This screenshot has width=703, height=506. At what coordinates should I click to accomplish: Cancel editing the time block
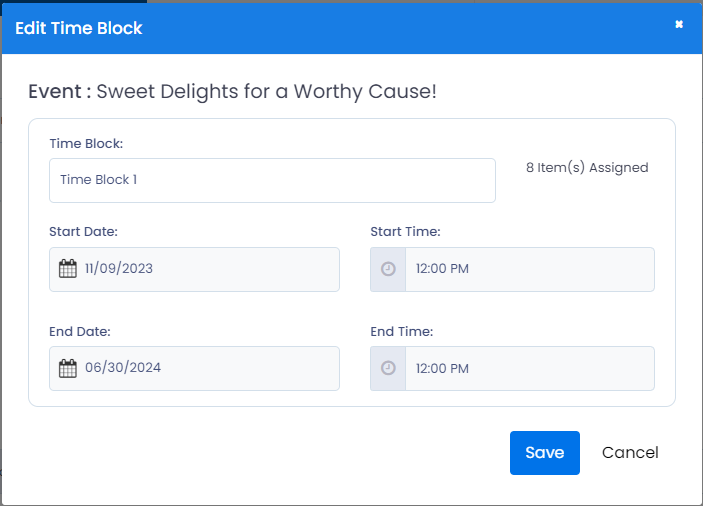point(630,453)
